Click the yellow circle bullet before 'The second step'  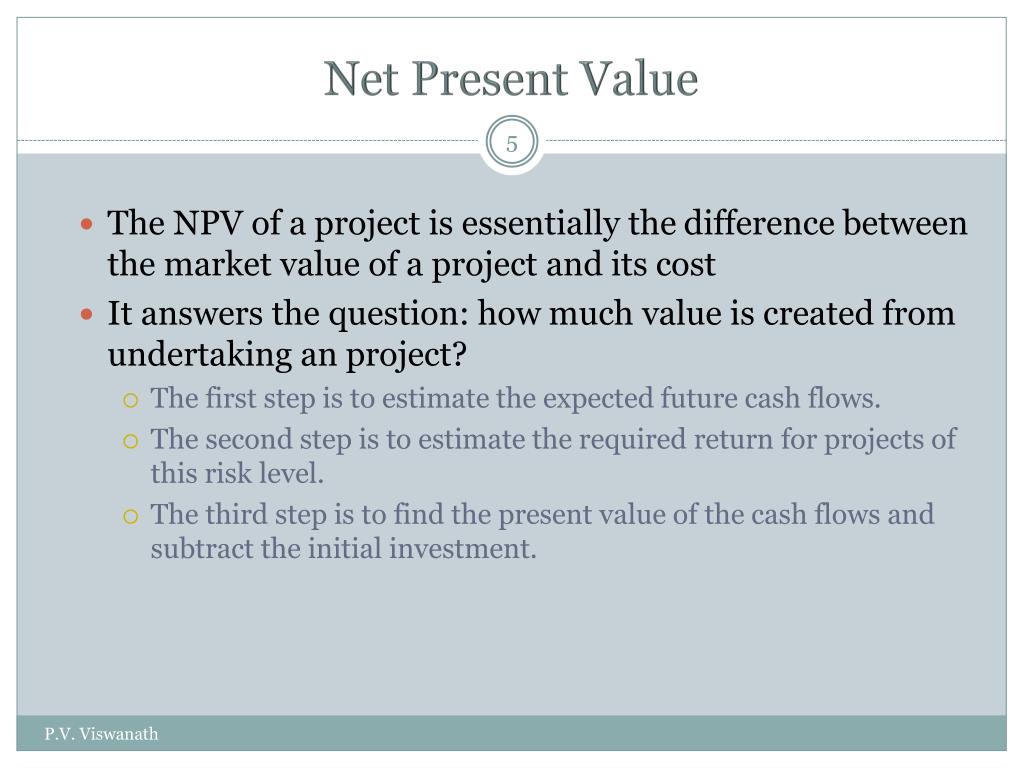[131, 441]
